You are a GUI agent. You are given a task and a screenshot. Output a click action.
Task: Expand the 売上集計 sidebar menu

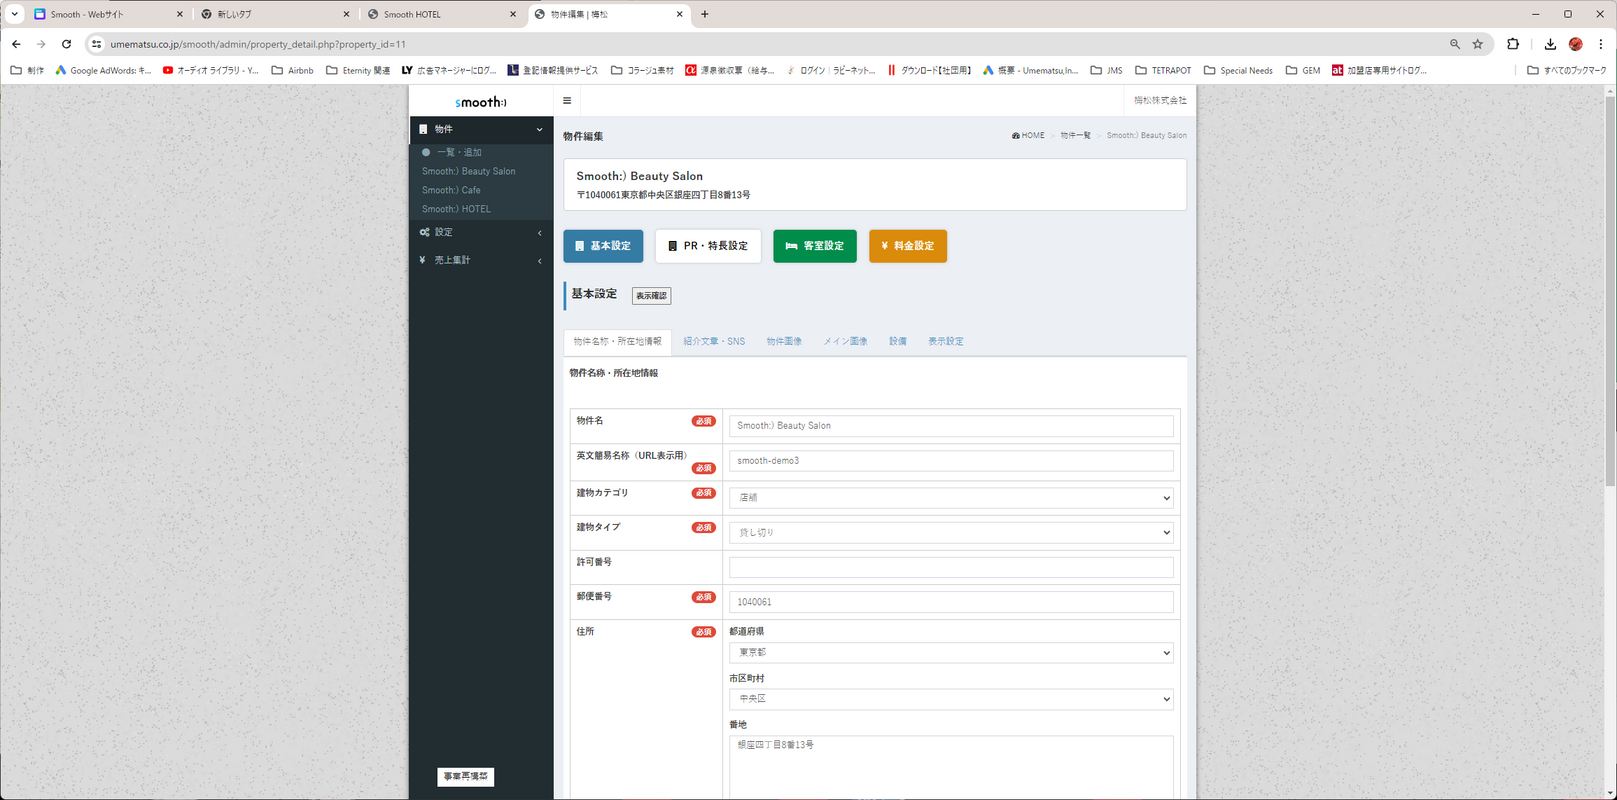[x=481, y=260]
